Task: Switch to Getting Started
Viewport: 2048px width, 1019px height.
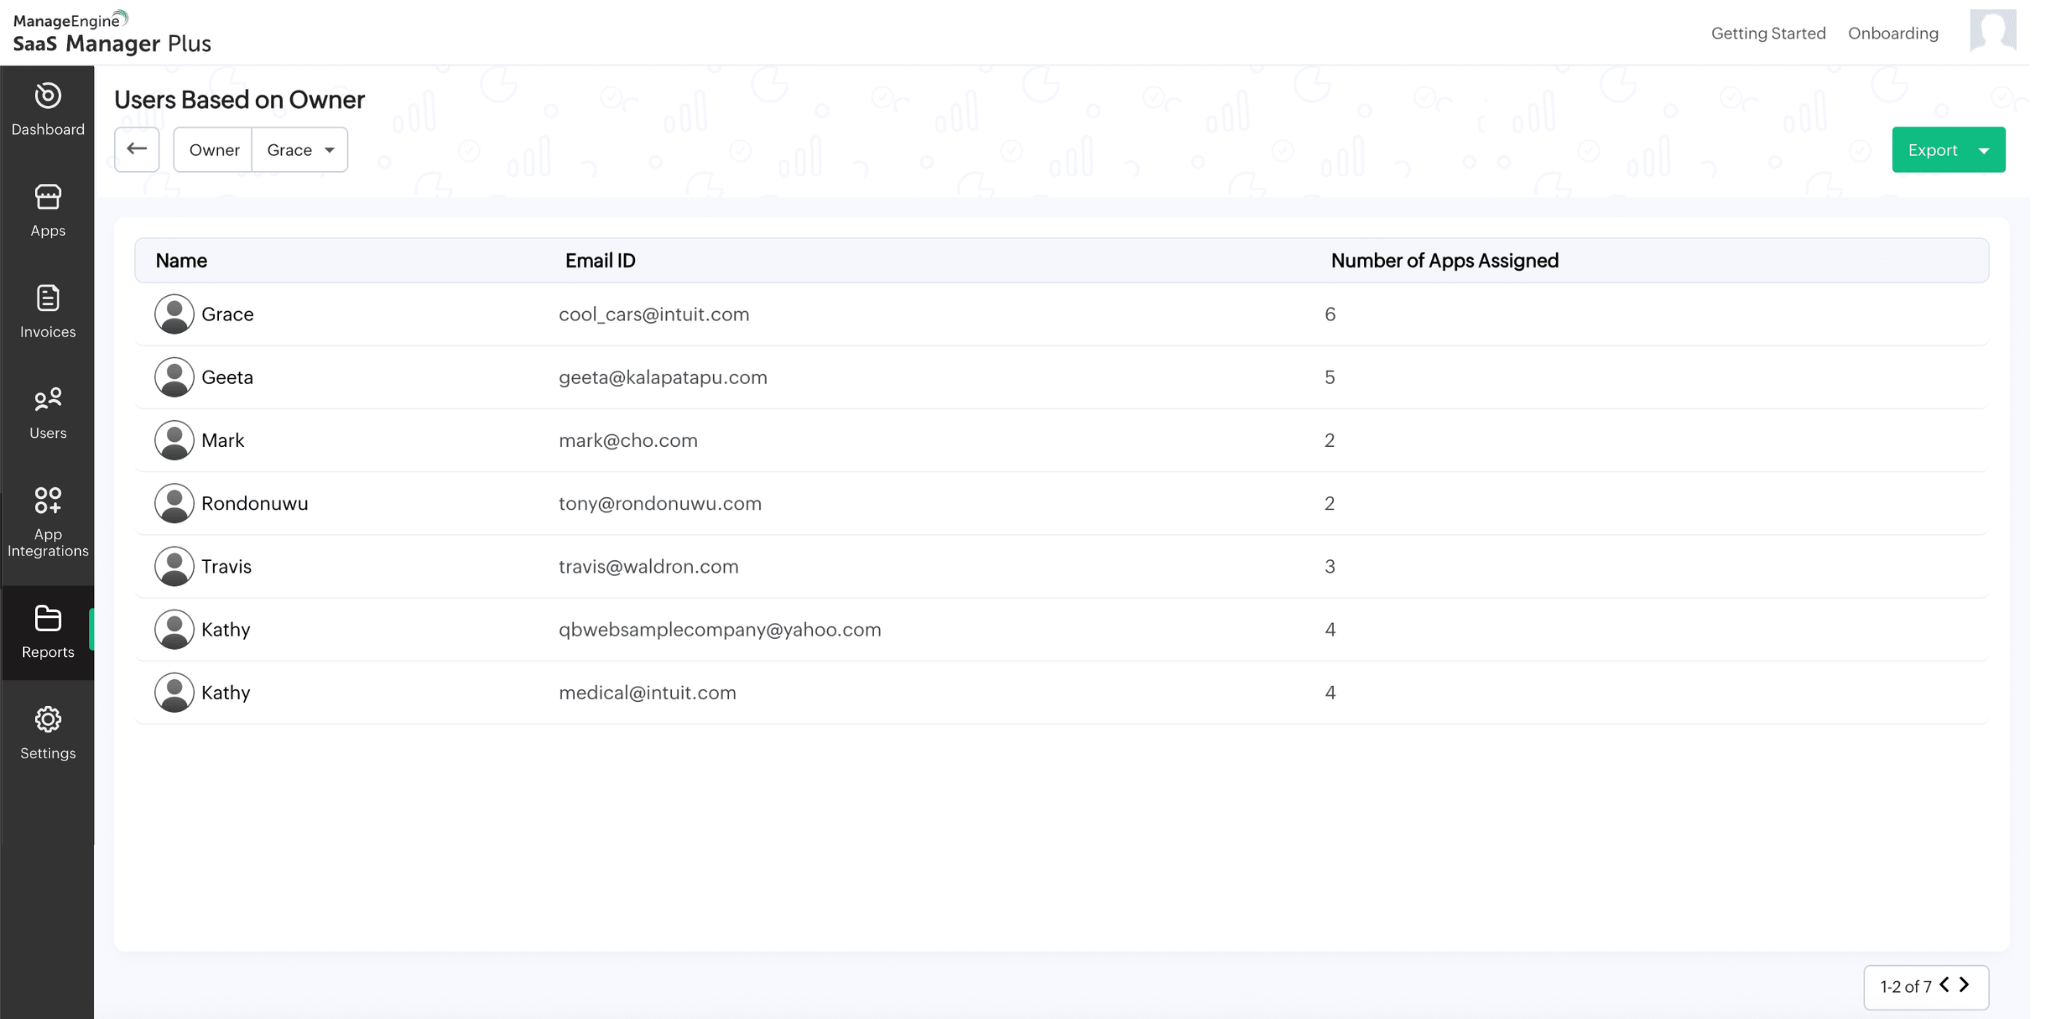Action: [1767, 33]
